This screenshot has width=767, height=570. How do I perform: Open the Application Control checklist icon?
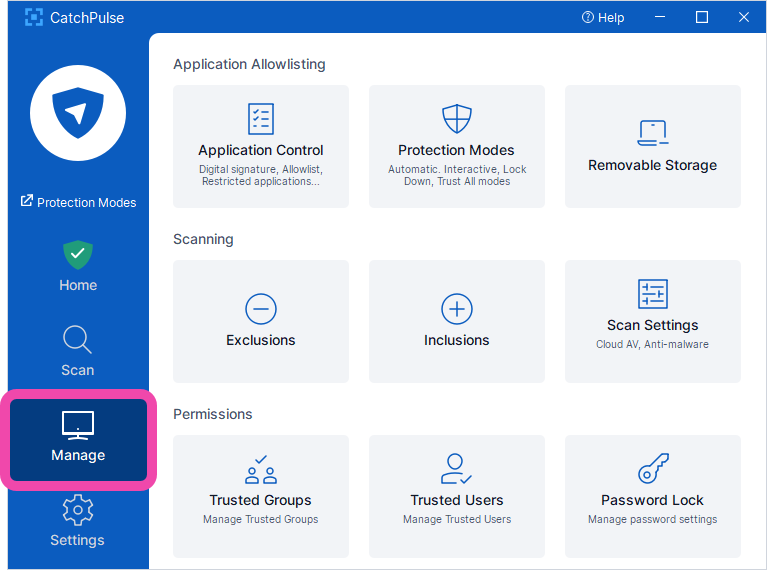[x=260, y=119]
